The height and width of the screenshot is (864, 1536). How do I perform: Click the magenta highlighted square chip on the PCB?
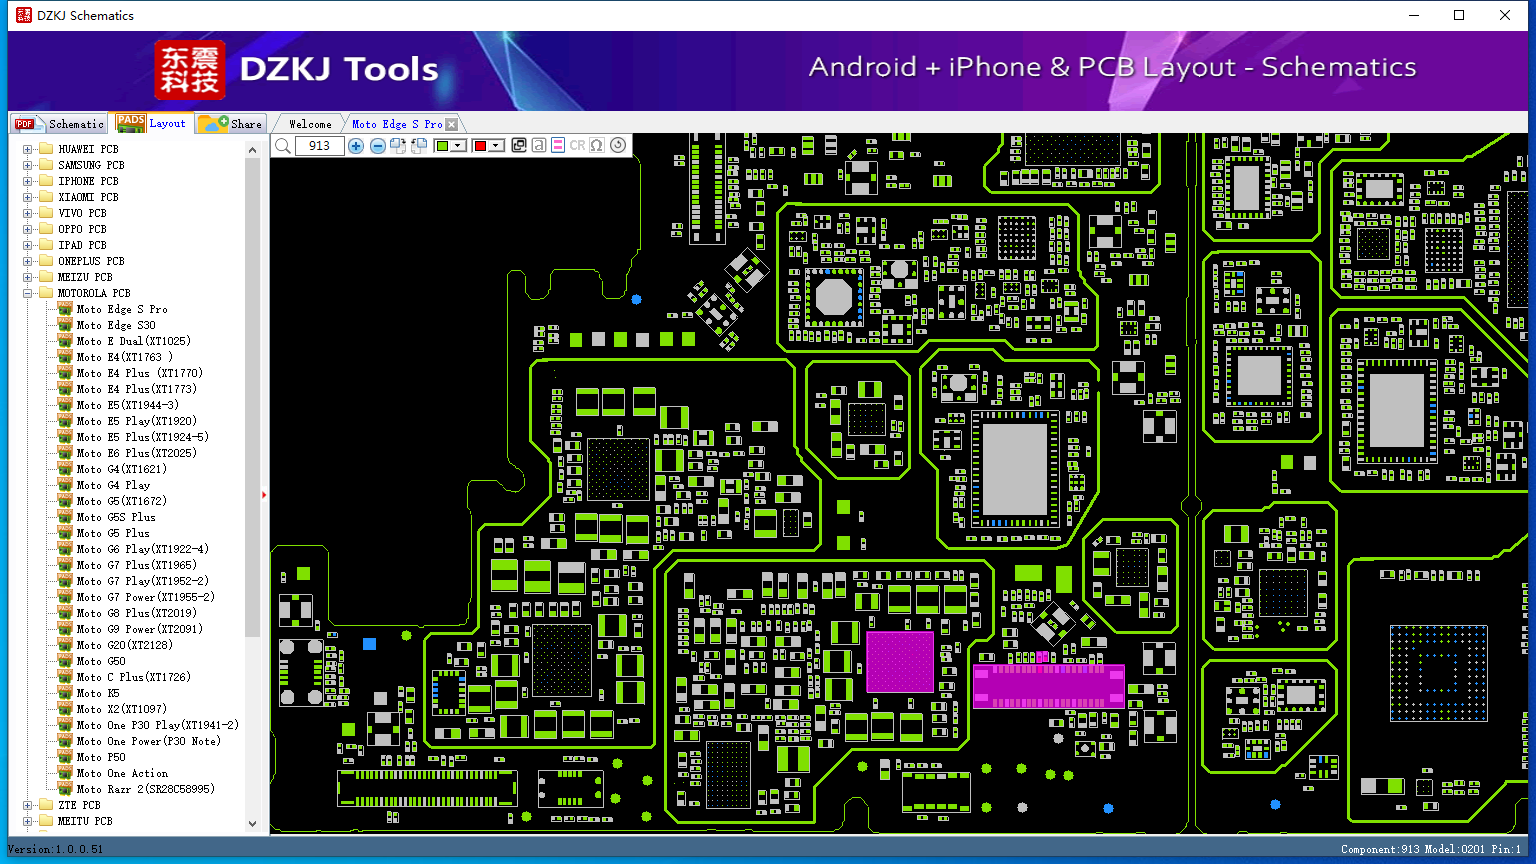tap(900, 661)
